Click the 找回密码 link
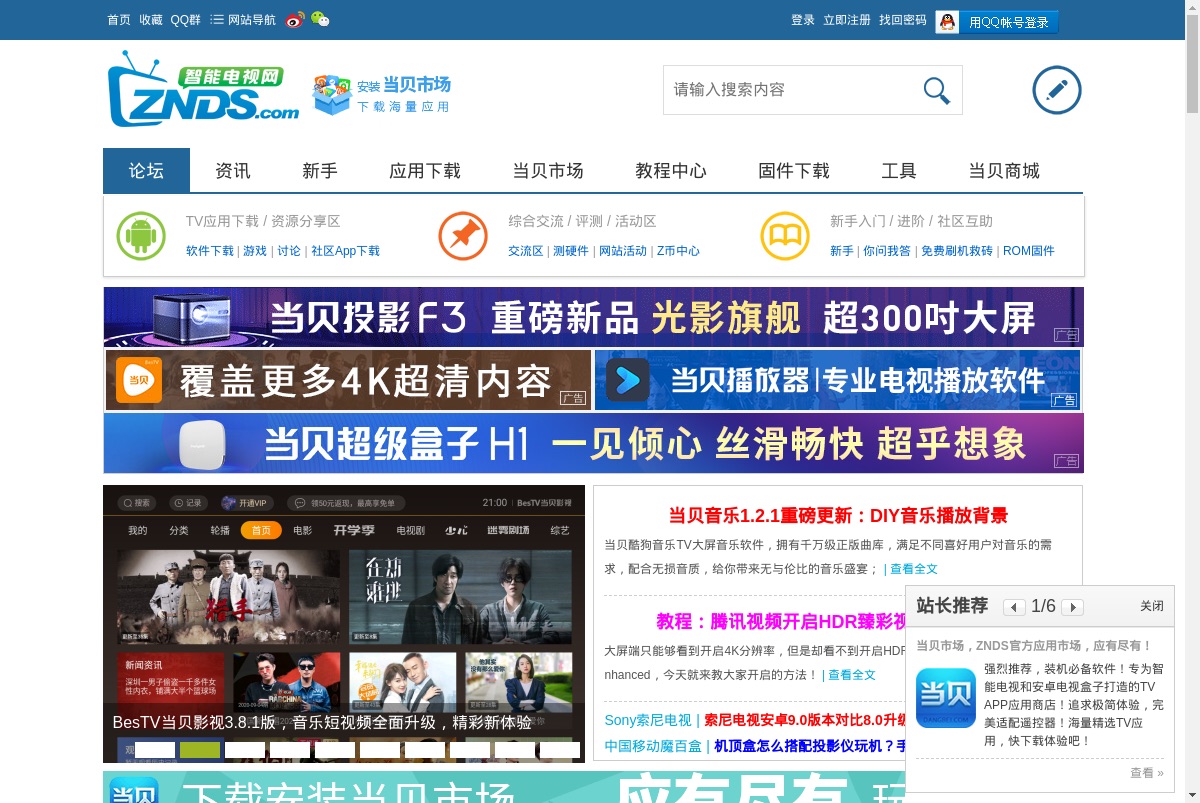The width and height of the screenshot is (1200, 803). pos(903,20)
